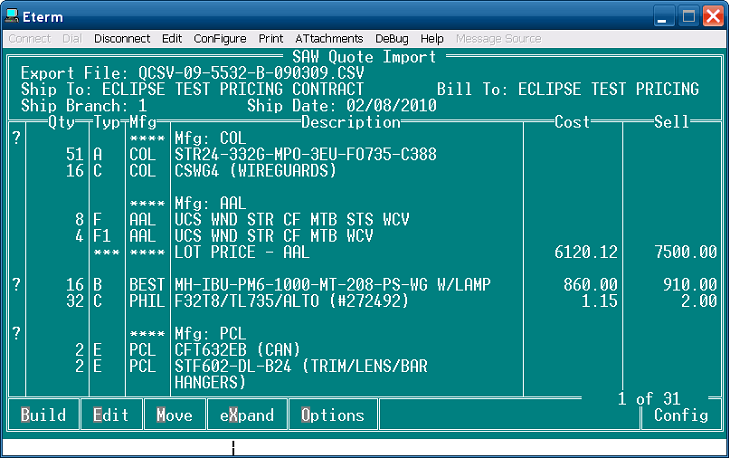
Task: Open the ATtachments menu
Action: pyautogui.click(x=329, y=39)
